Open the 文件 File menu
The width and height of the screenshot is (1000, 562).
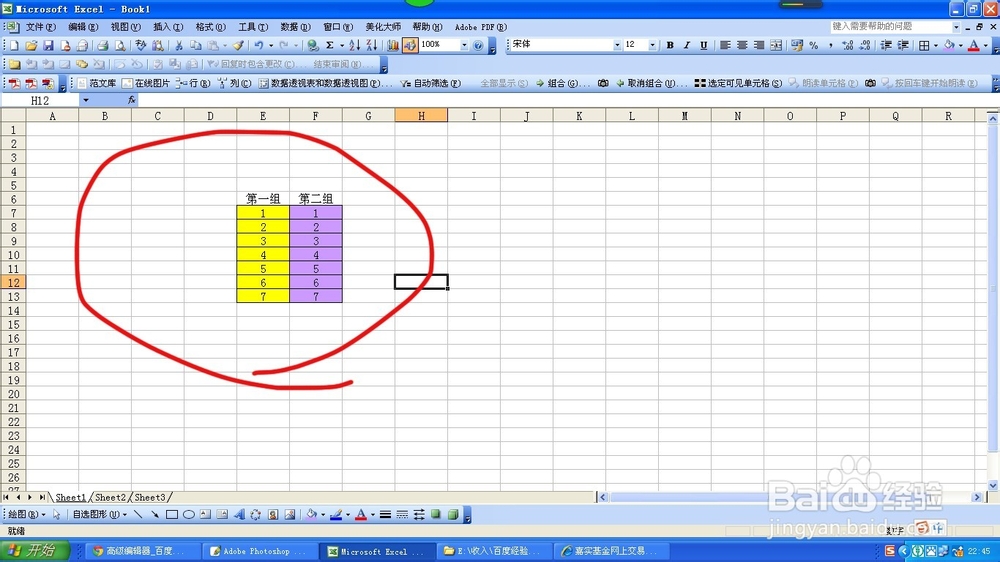(x=40, y=27)
